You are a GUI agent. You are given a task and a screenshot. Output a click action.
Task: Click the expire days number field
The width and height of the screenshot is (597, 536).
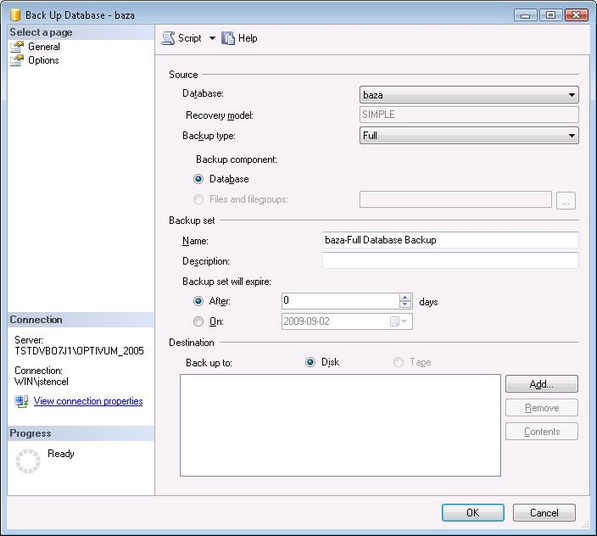click(x=341, y=301)
